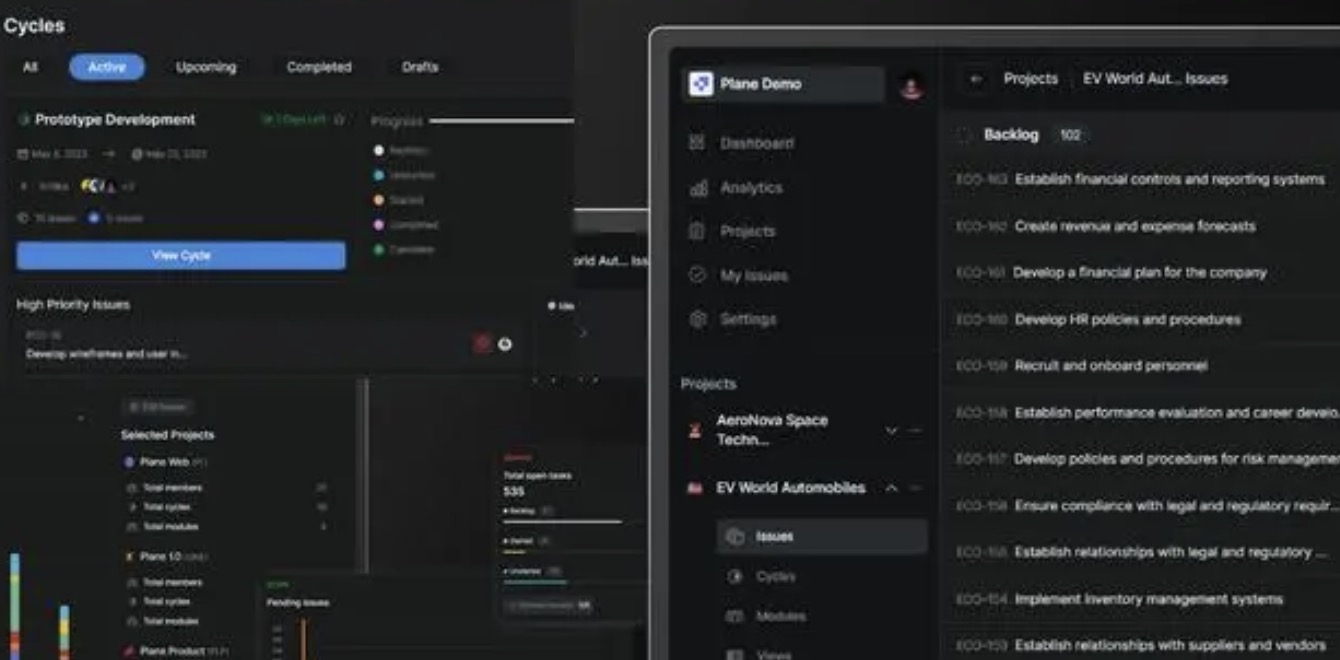
Task: Open the Plane Demo workspace switcher
Action: (784, 84)
